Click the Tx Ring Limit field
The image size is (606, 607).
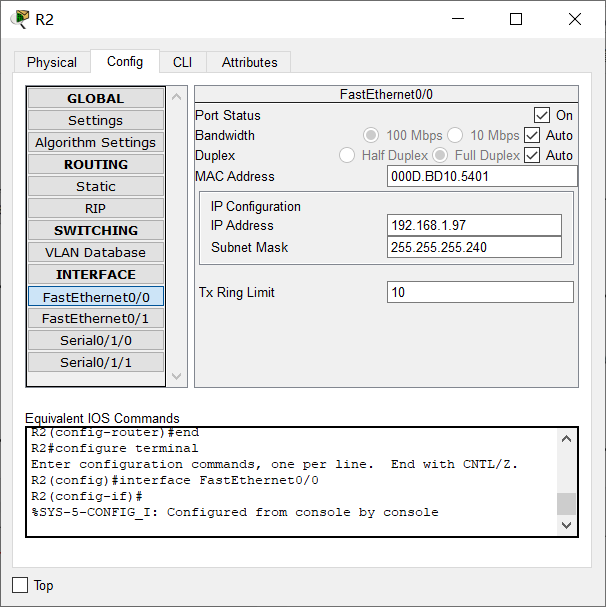(x=480, y=292)
